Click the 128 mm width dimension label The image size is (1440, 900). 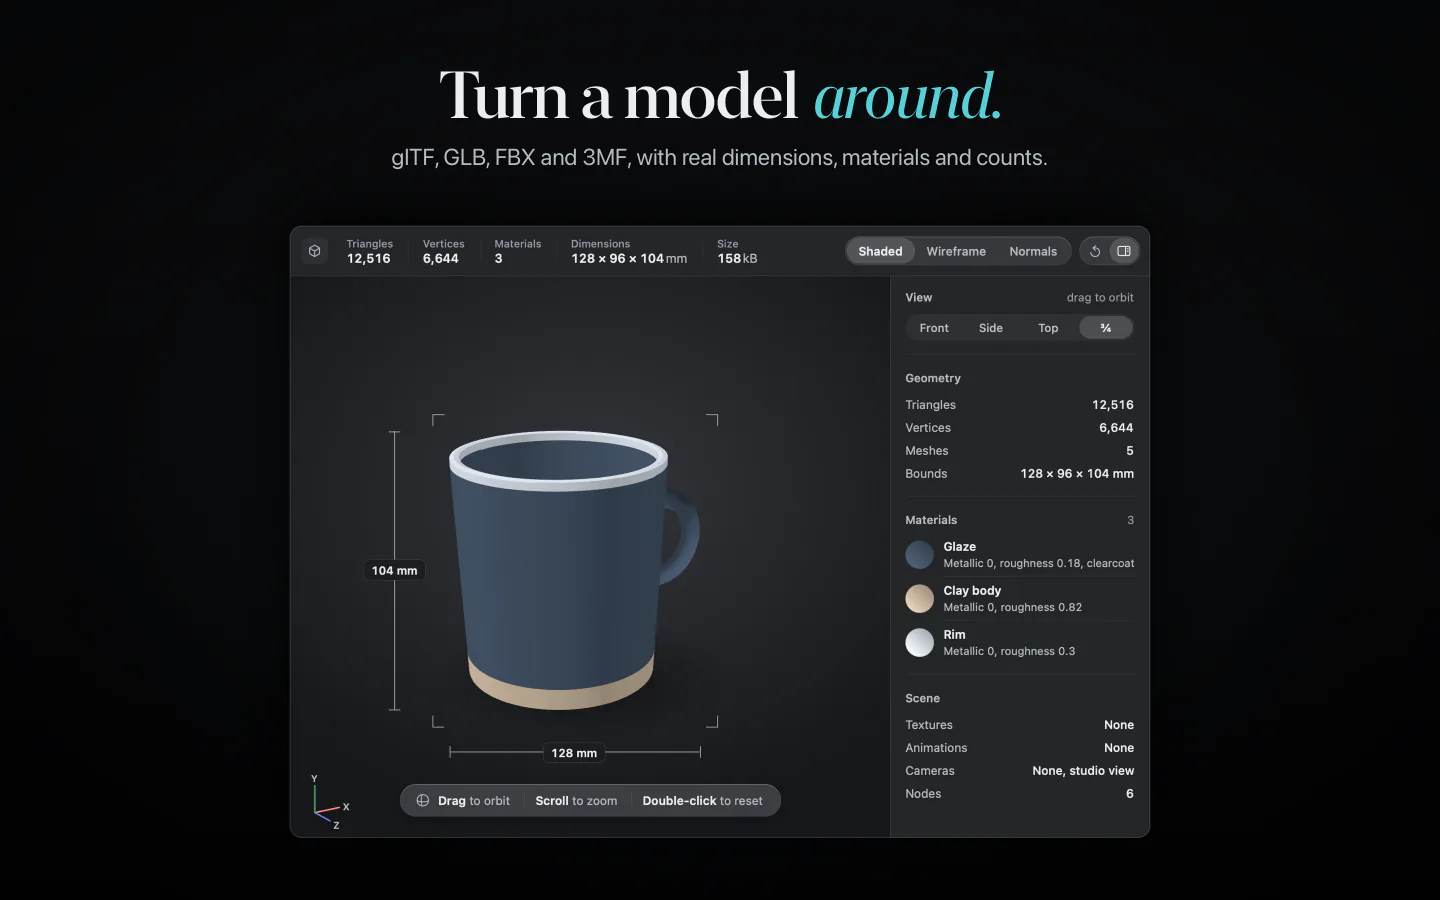(574, 753)
